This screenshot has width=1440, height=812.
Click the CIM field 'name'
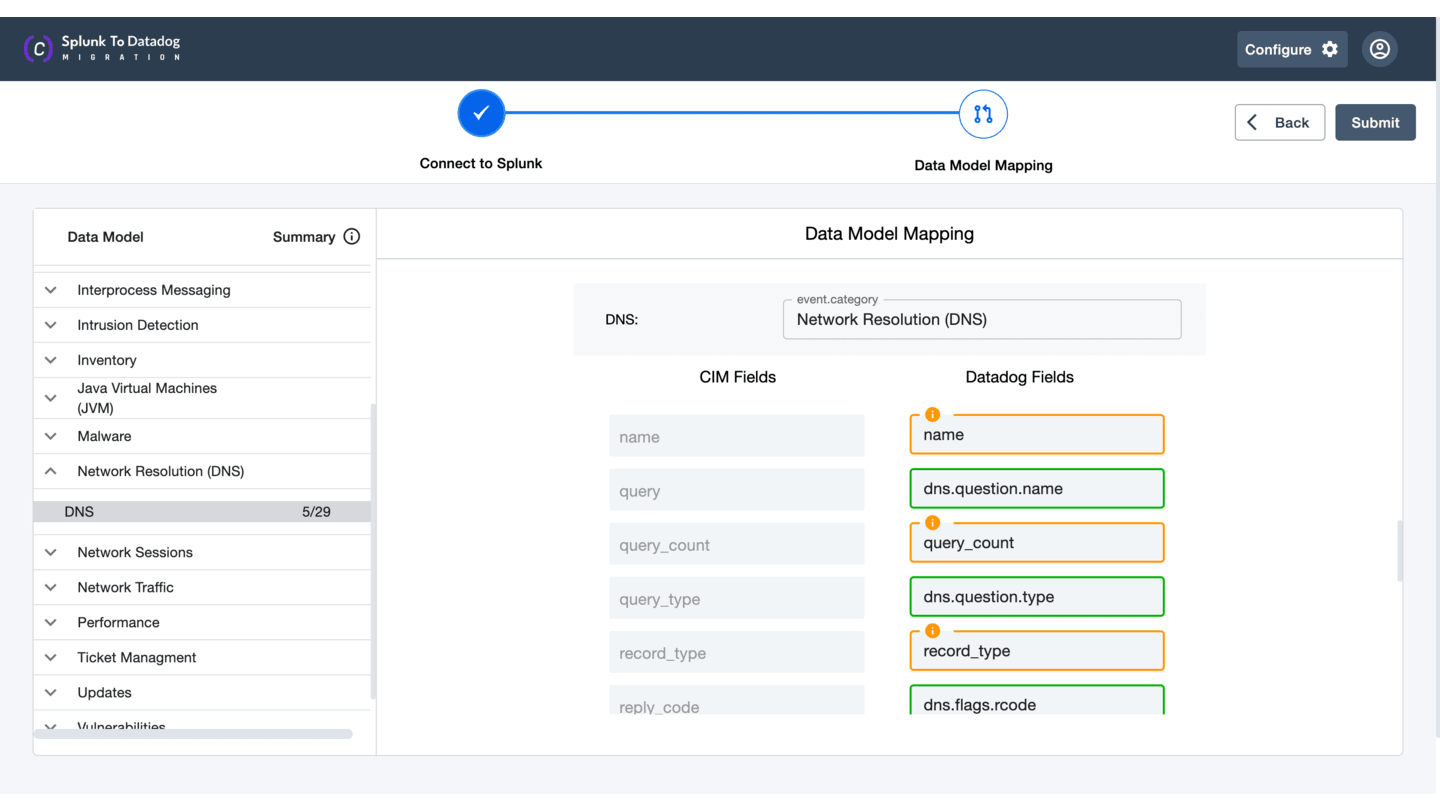pyautogui.click(x=737, y=436)
